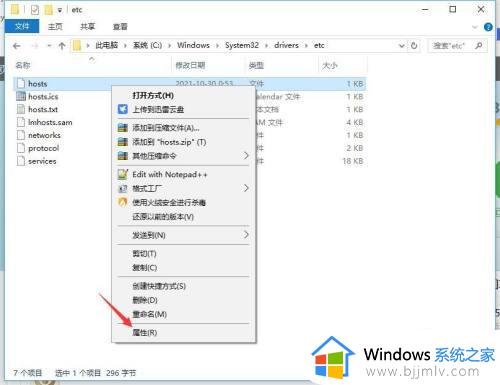The width and height of the screenshot is (500, 385).
Task: Open the 查看 ribbon tab
Action: [120, 27]
